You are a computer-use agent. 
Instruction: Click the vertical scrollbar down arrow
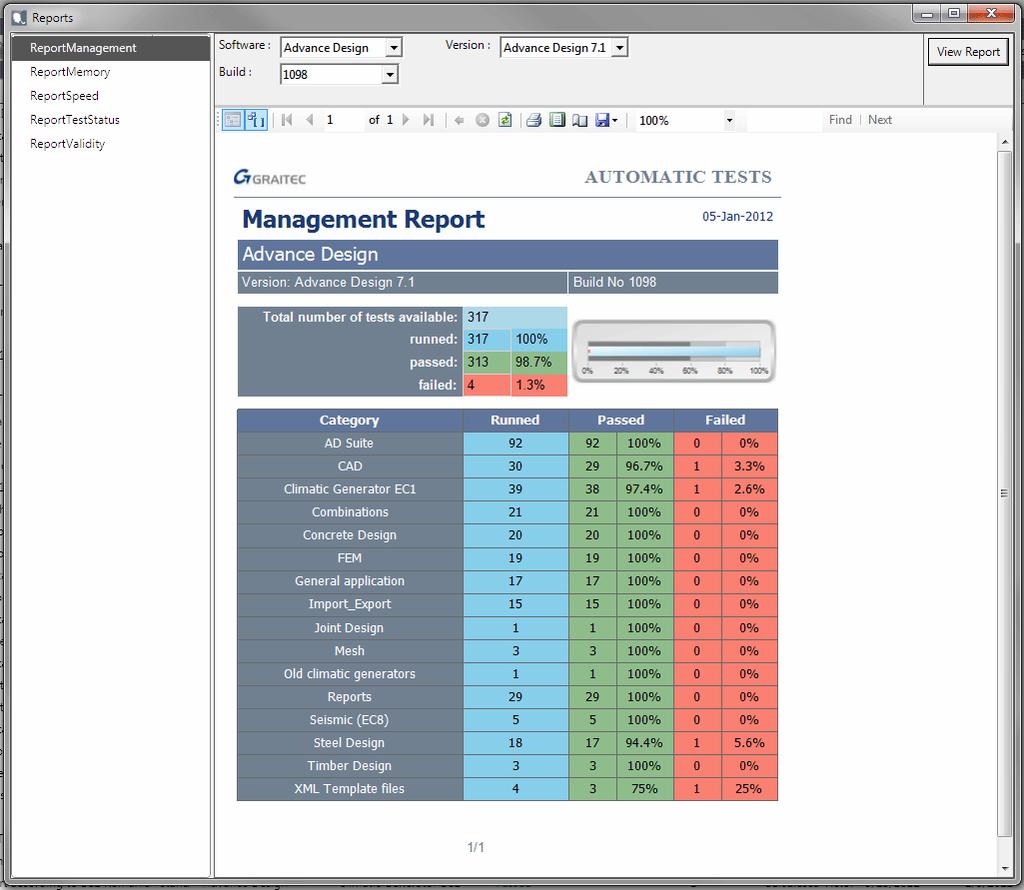[1004, 869]
